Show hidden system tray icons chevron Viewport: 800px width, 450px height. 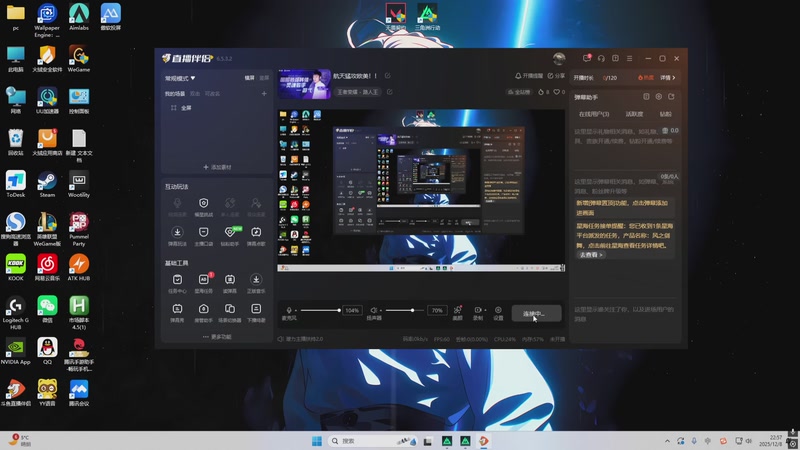coord(667,441)
